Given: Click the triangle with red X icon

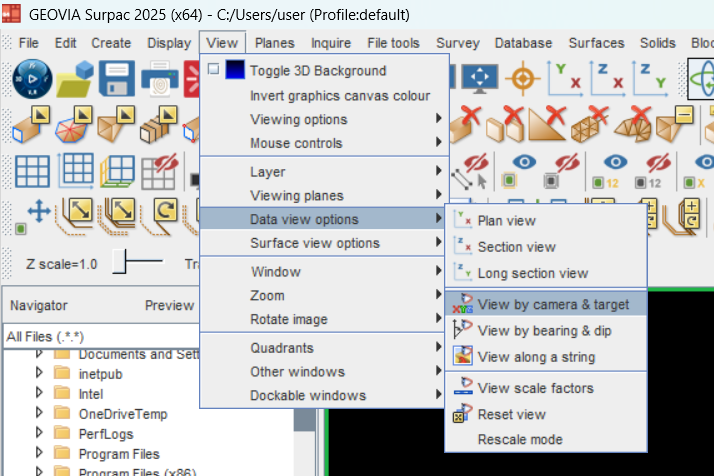Looking at the screenshot, I should click(x=546, y=124).
